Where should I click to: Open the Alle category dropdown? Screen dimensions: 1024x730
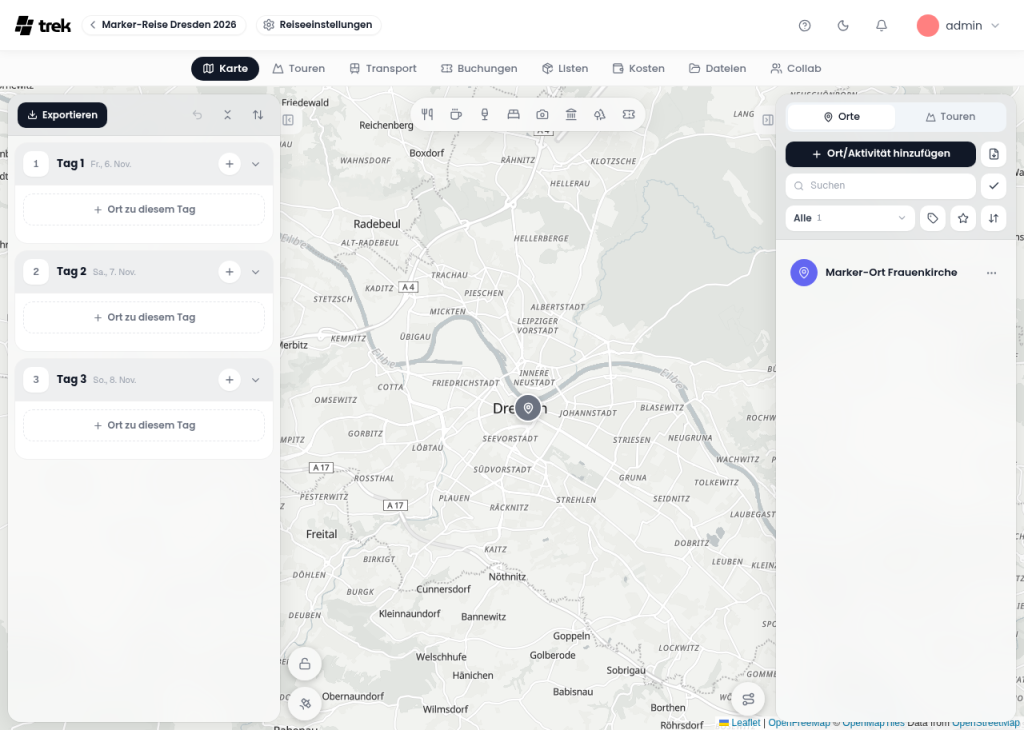(850, 218)
